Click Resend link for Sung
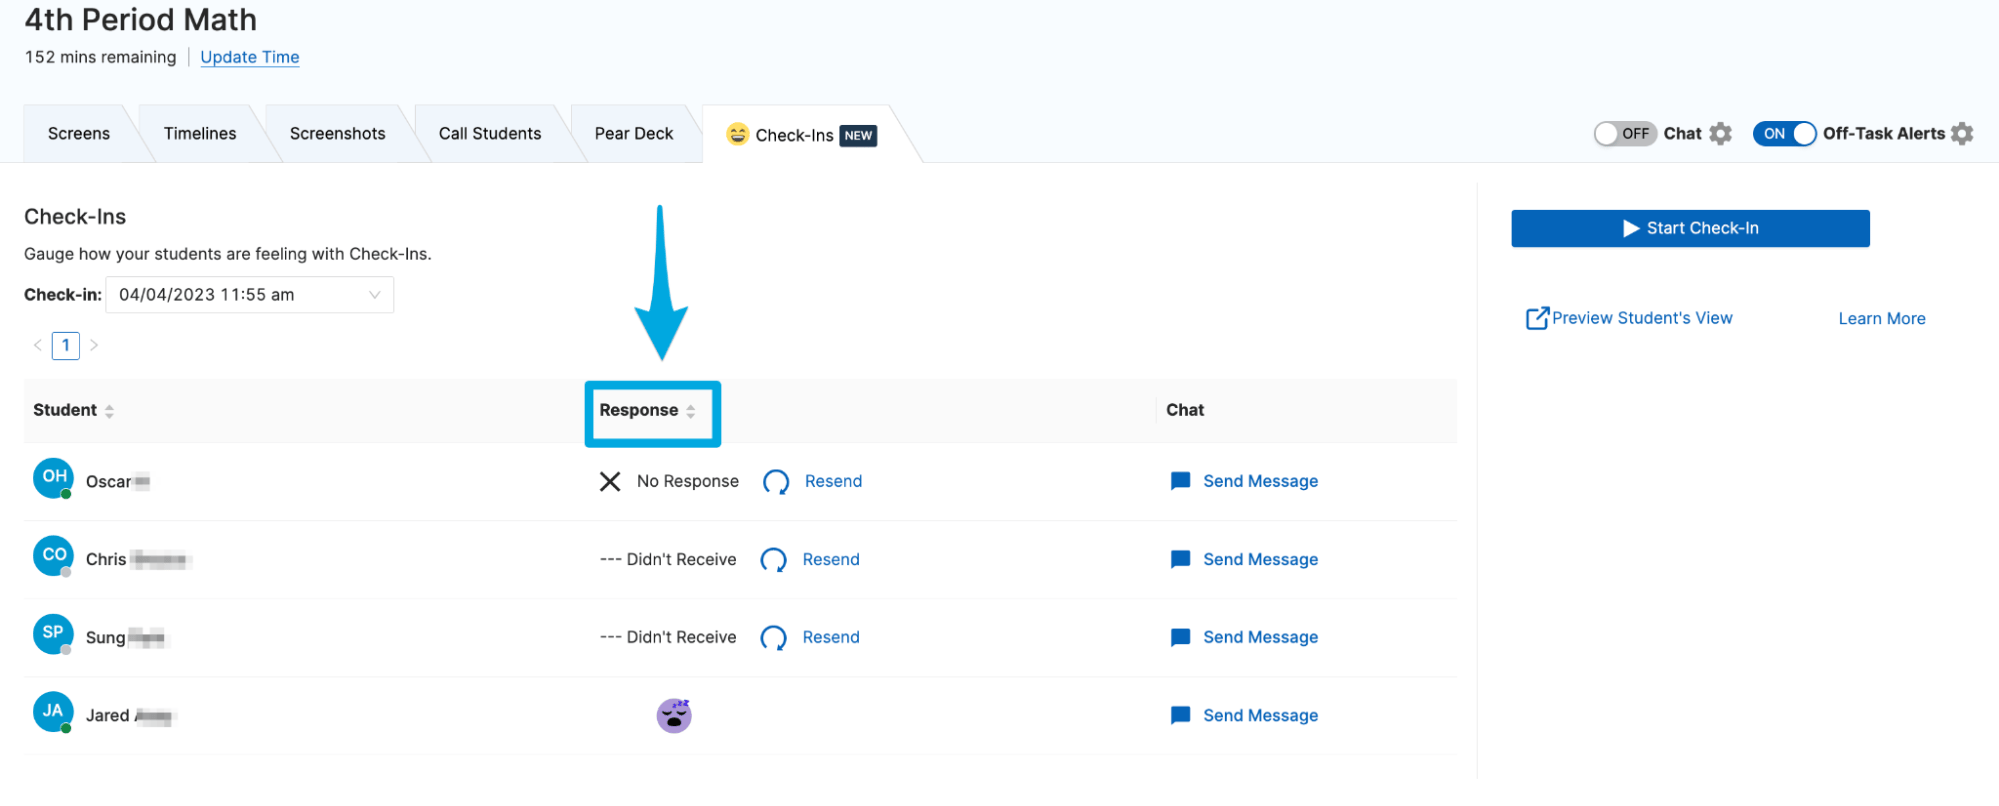1999x806 pixels. (831, 637)
